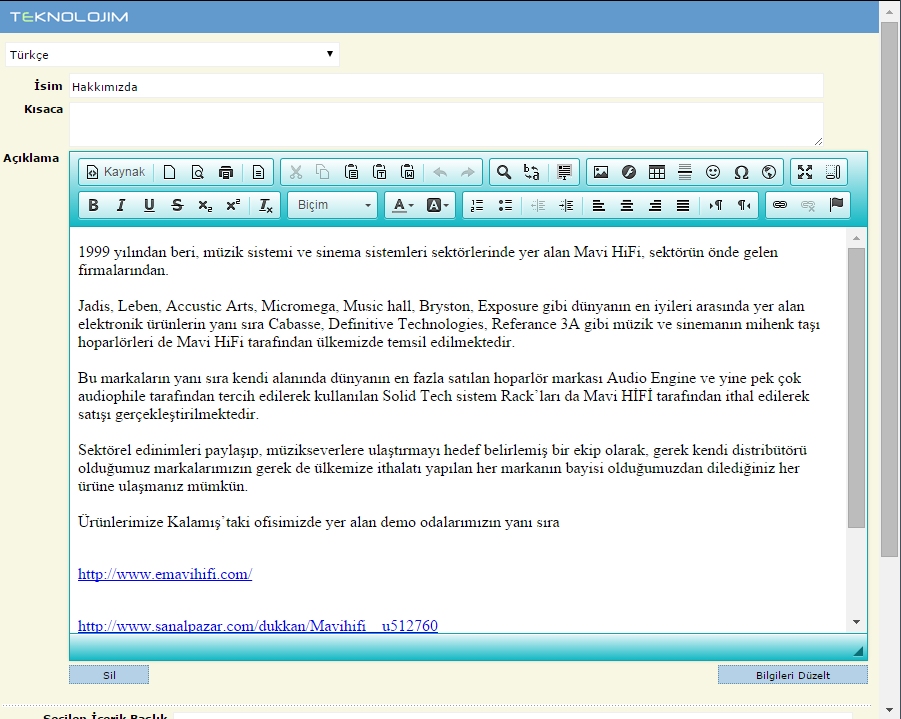This screenshot has height=719, width=901.
Task: Insert an anchor with the flag icon
Action: tap(836, 205)
